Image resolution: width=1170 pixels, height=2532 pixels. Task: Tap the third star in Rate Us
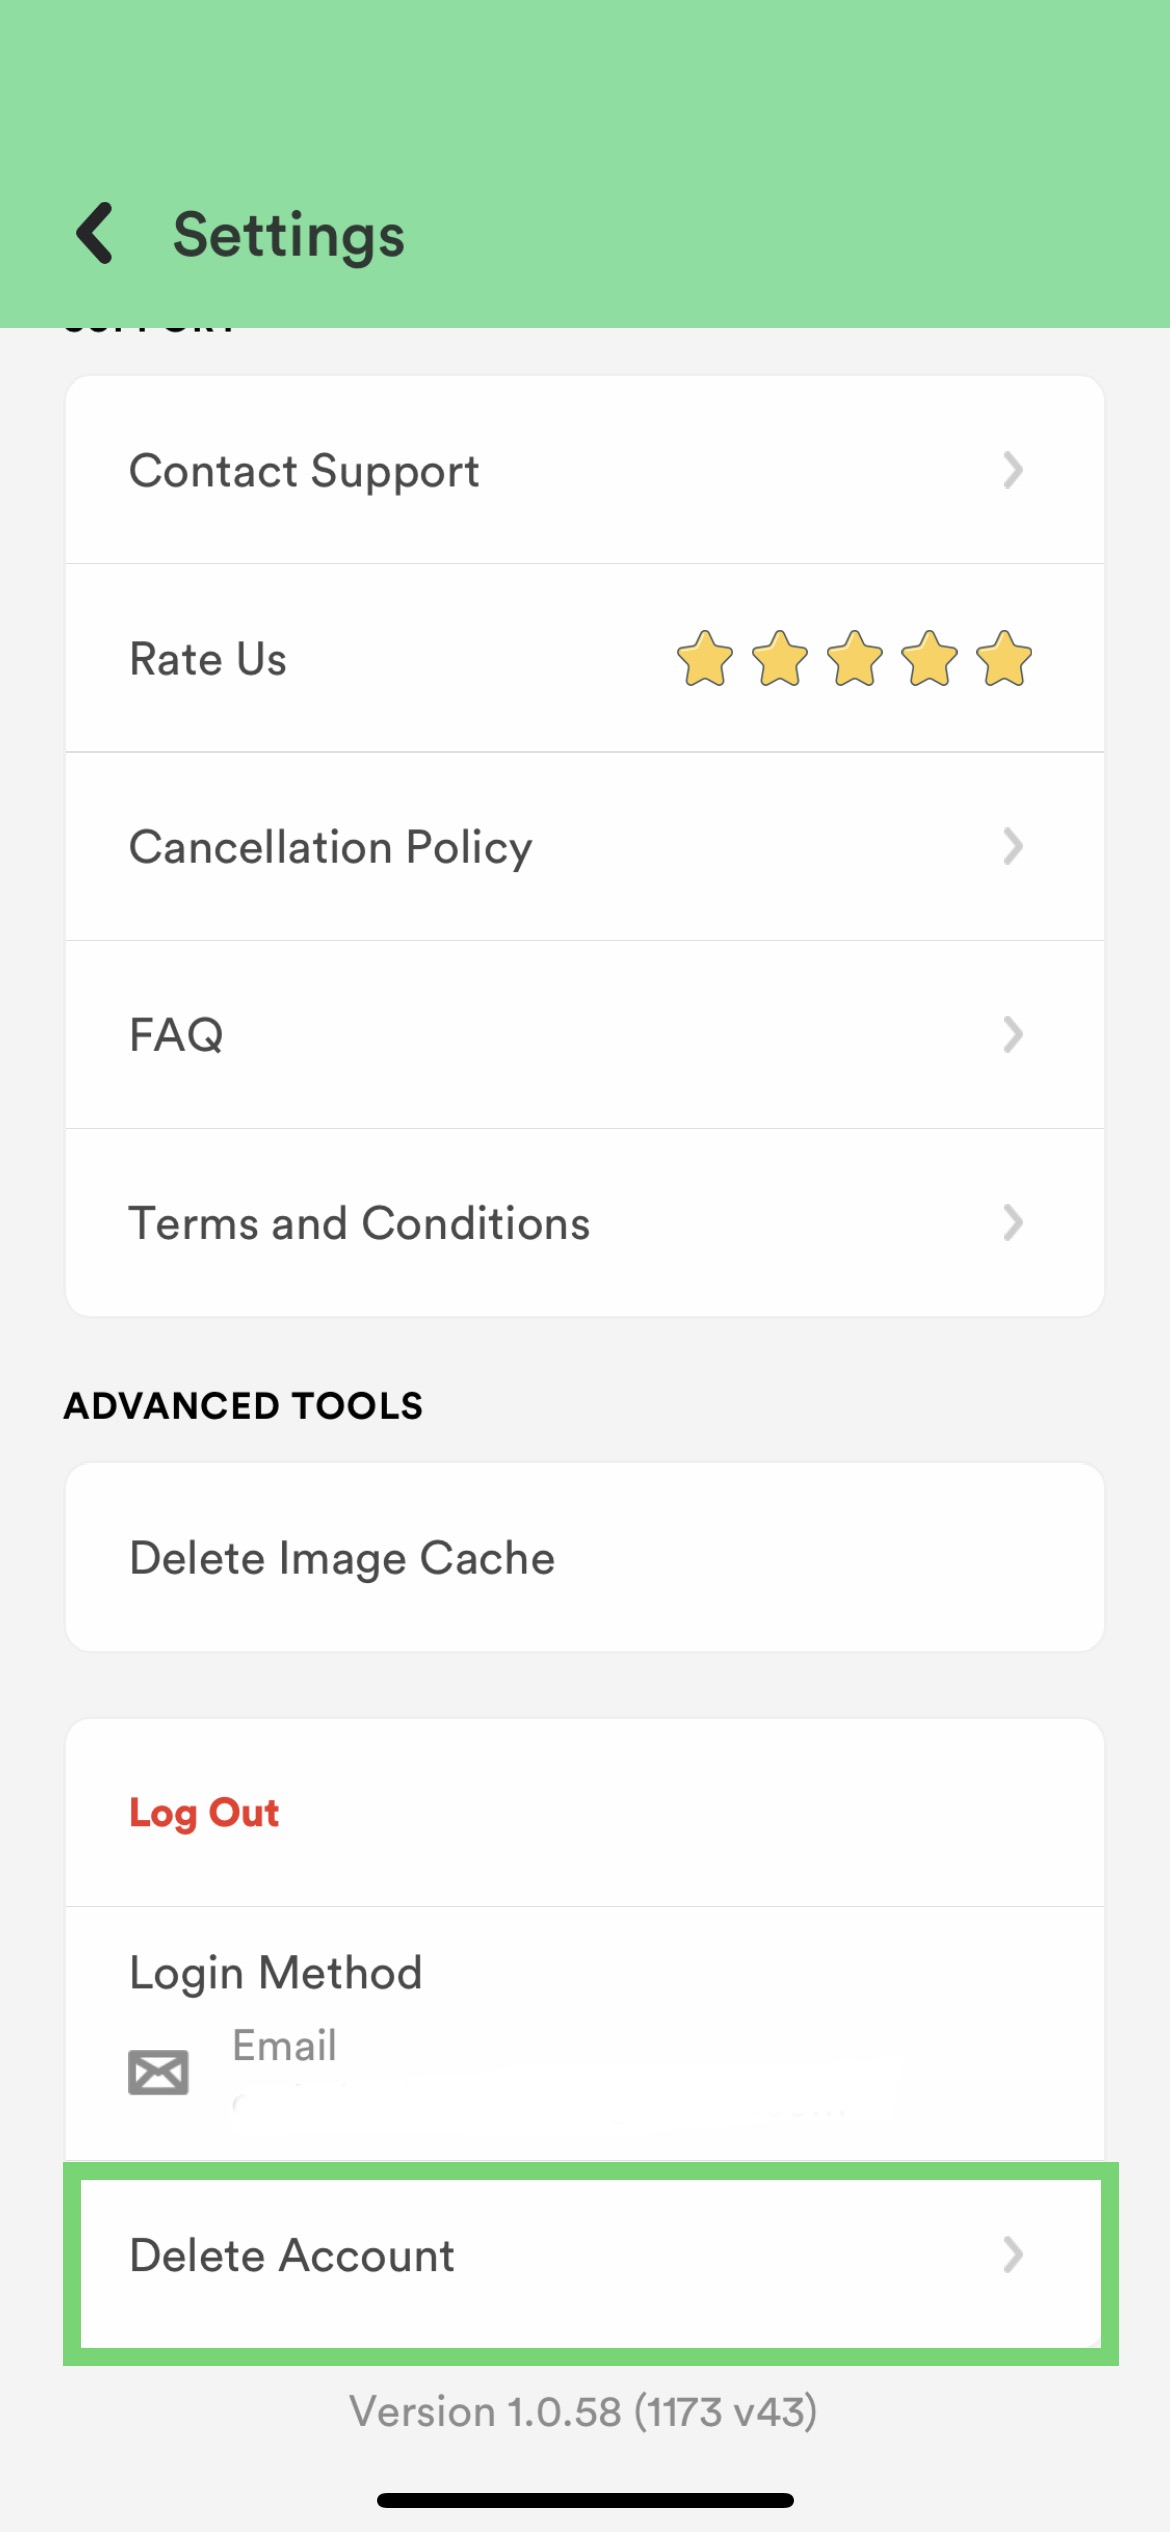[x=855, y=659]
